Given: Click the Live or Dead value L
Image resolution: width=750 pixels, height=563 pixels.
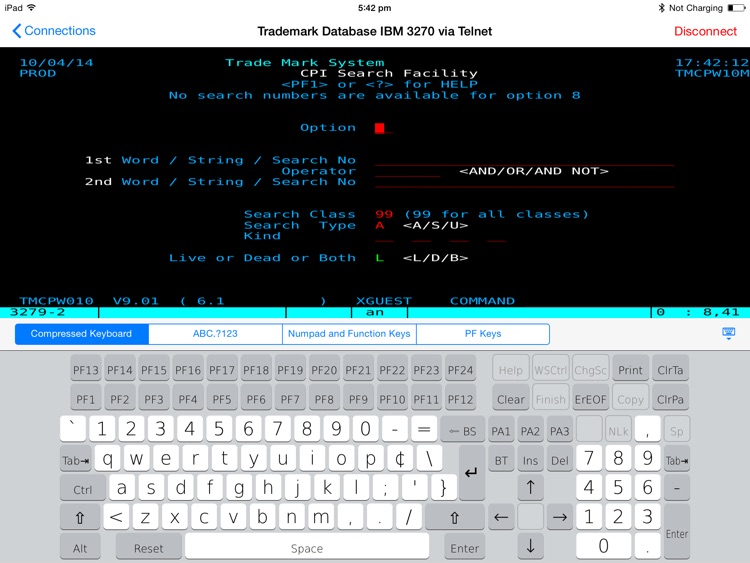Looking at the screenshot, I should tap(380, 258).
